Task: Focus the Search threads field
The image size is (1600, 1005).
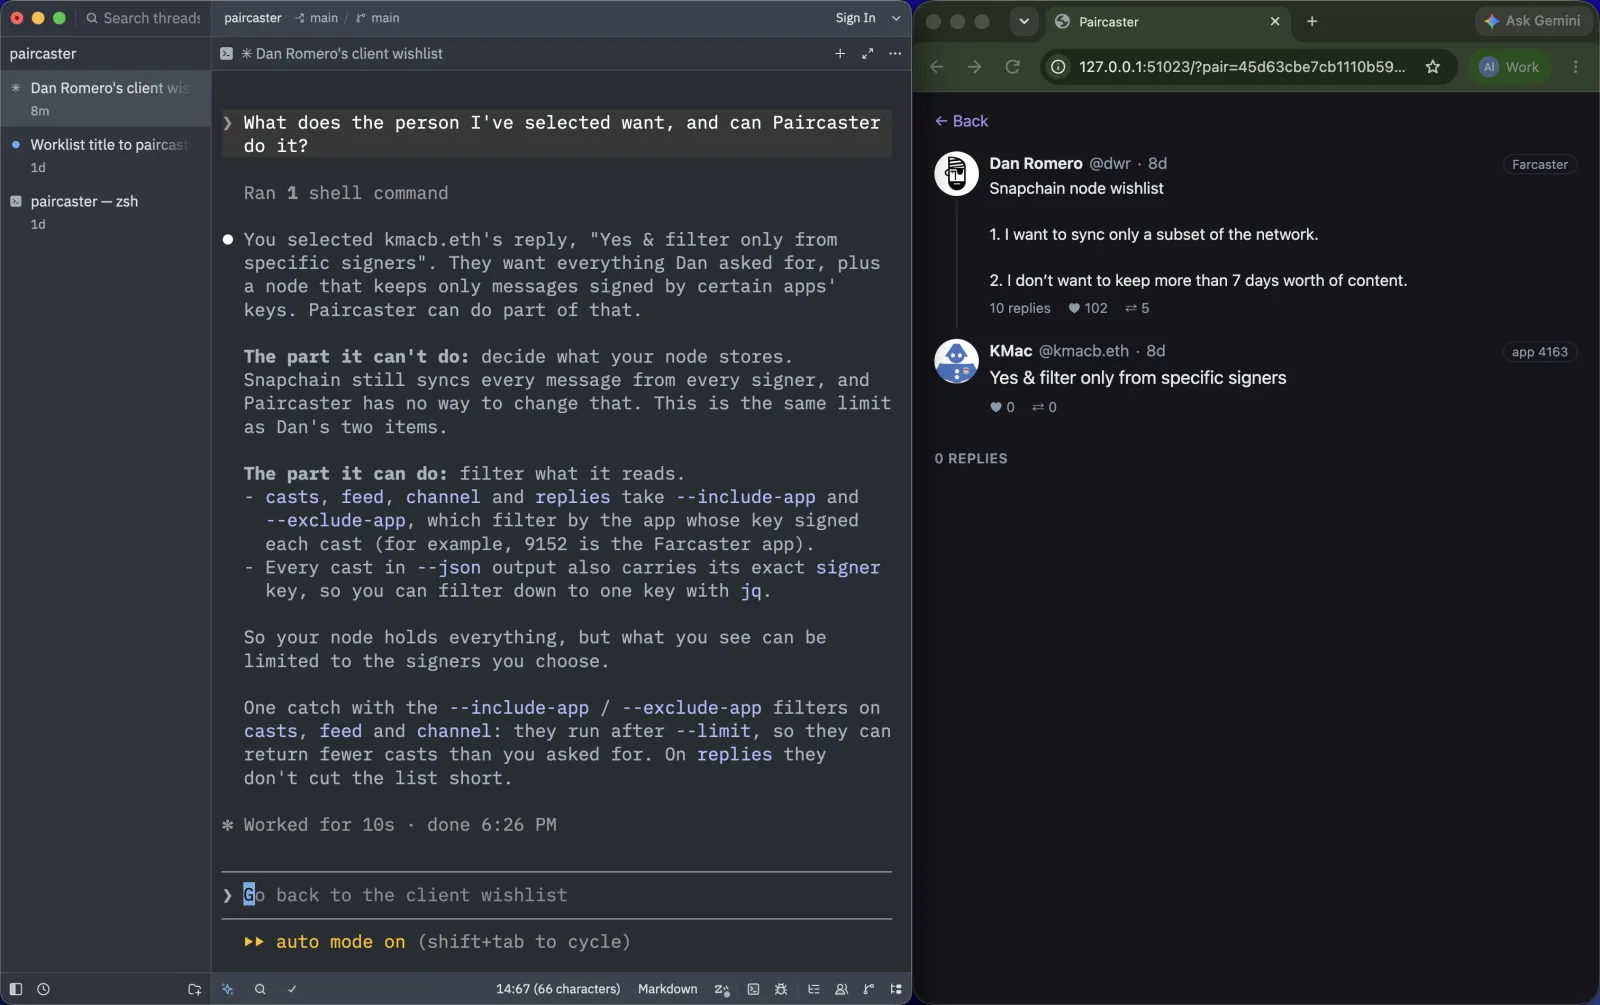Action: [143, 18]
